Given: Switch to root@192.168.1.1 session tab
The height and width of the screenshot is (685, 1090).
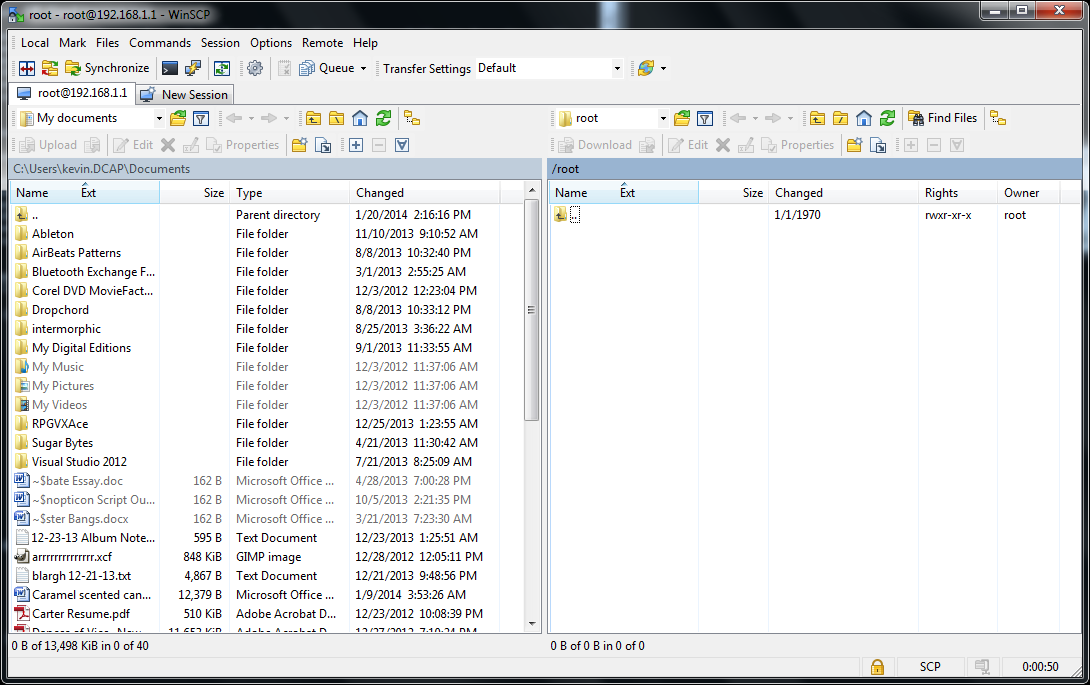Looking at the screenshot, I should point(72,93).
